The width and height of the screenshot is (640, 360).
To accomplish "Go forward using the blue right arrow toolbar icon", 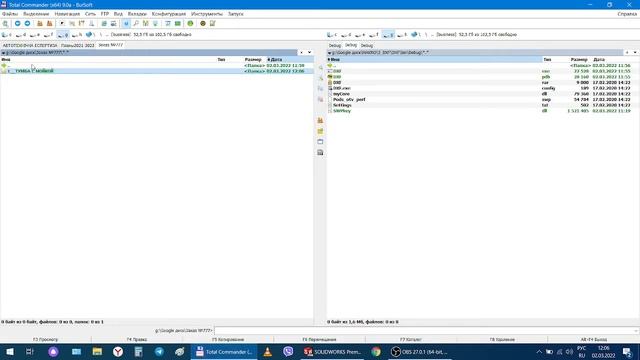I will point(27,24).
